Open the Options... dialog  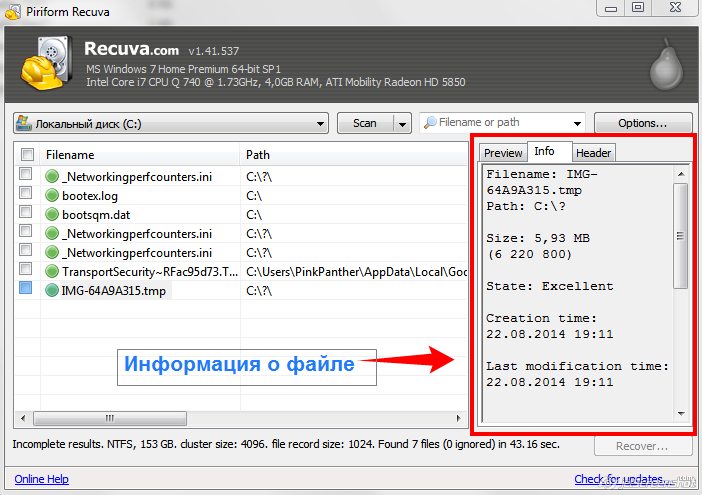[x=642, y=123]
